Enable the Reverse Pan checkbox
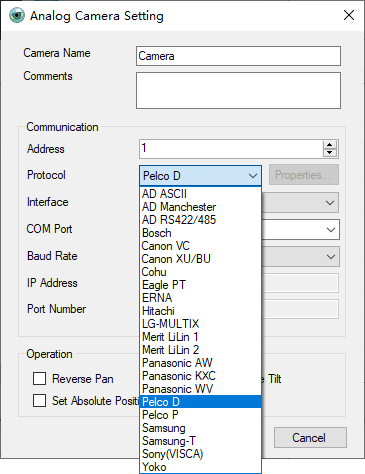This screenshot has height=474, width=365. (39, 379)
